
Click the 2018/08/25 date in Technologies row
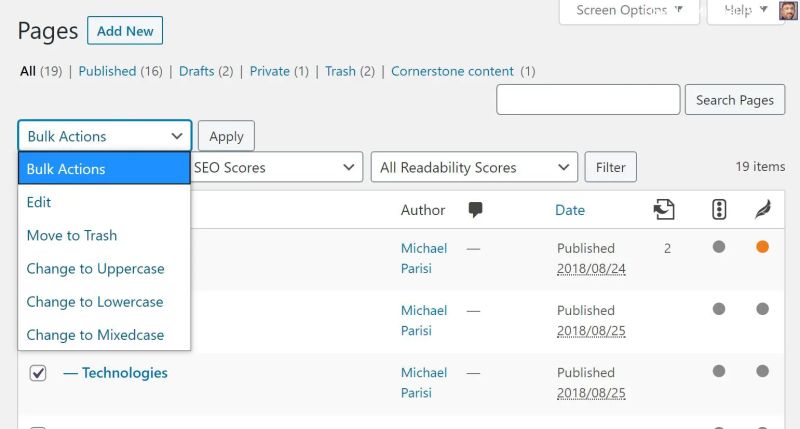tap(591, 393)
